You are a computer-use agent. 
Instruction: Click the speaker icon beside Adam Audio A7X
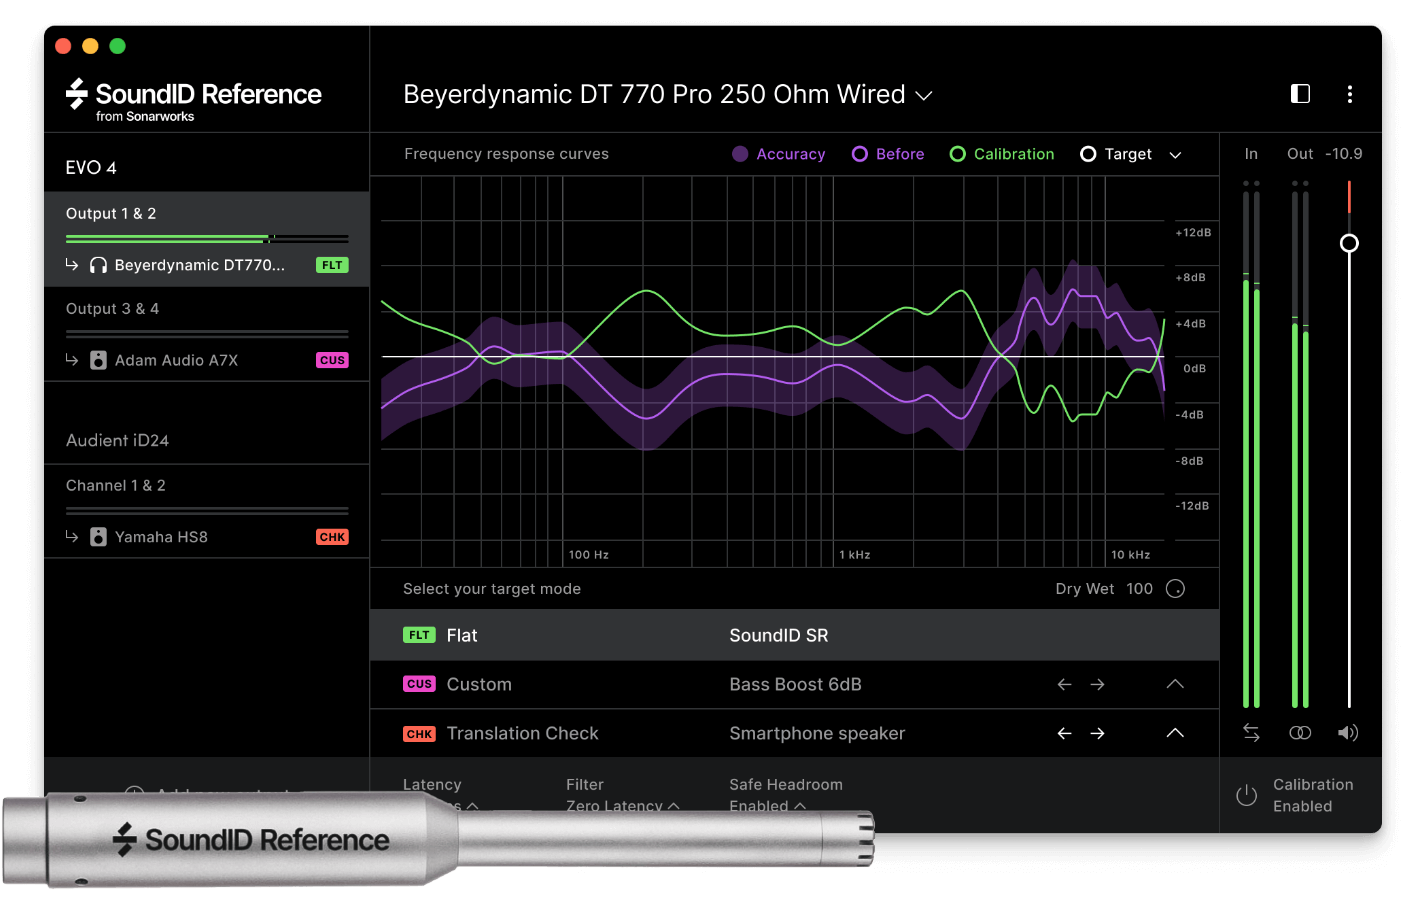point(96,360)
